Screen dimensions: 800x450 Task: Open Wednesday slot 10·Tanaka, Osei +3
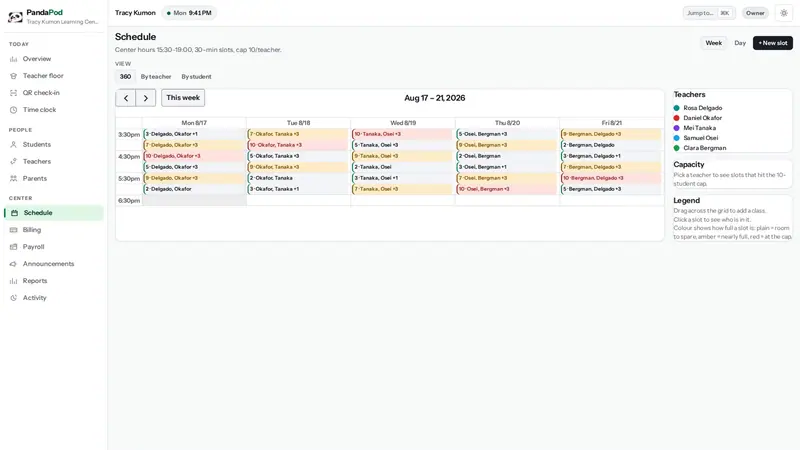click(403, 134)
